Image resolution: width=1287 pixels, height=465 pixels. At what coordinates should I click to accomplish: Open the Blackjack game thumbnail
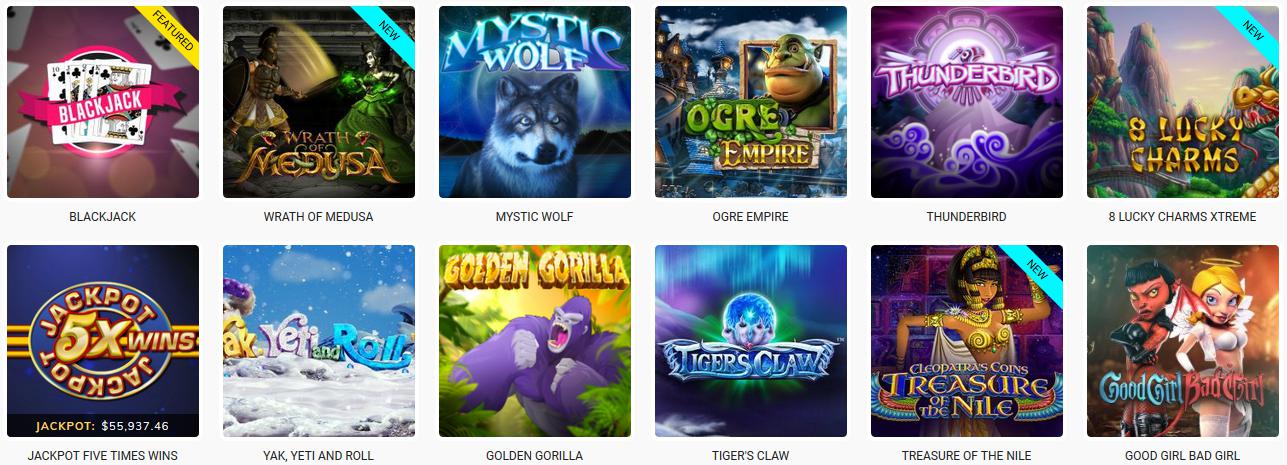pos(103,102)
